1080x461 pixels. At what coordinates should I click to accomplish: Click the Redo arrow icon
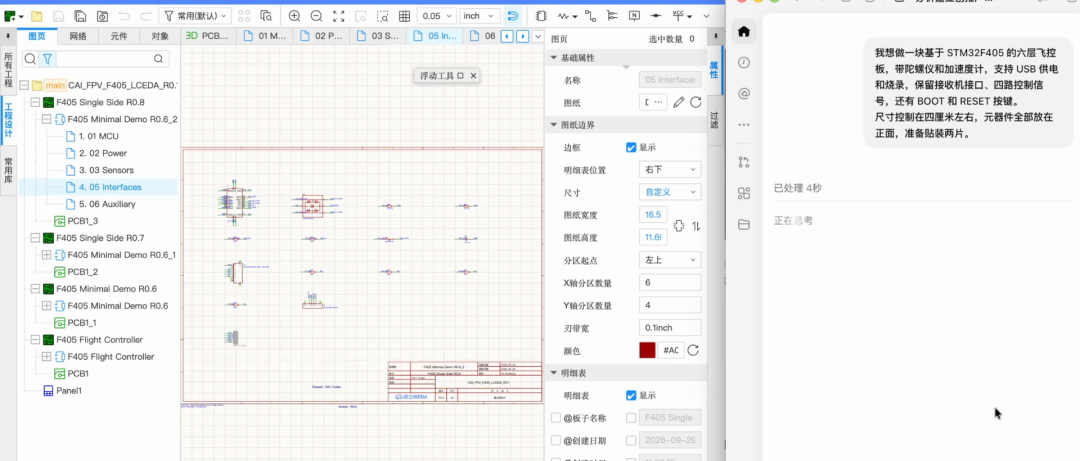145,16
